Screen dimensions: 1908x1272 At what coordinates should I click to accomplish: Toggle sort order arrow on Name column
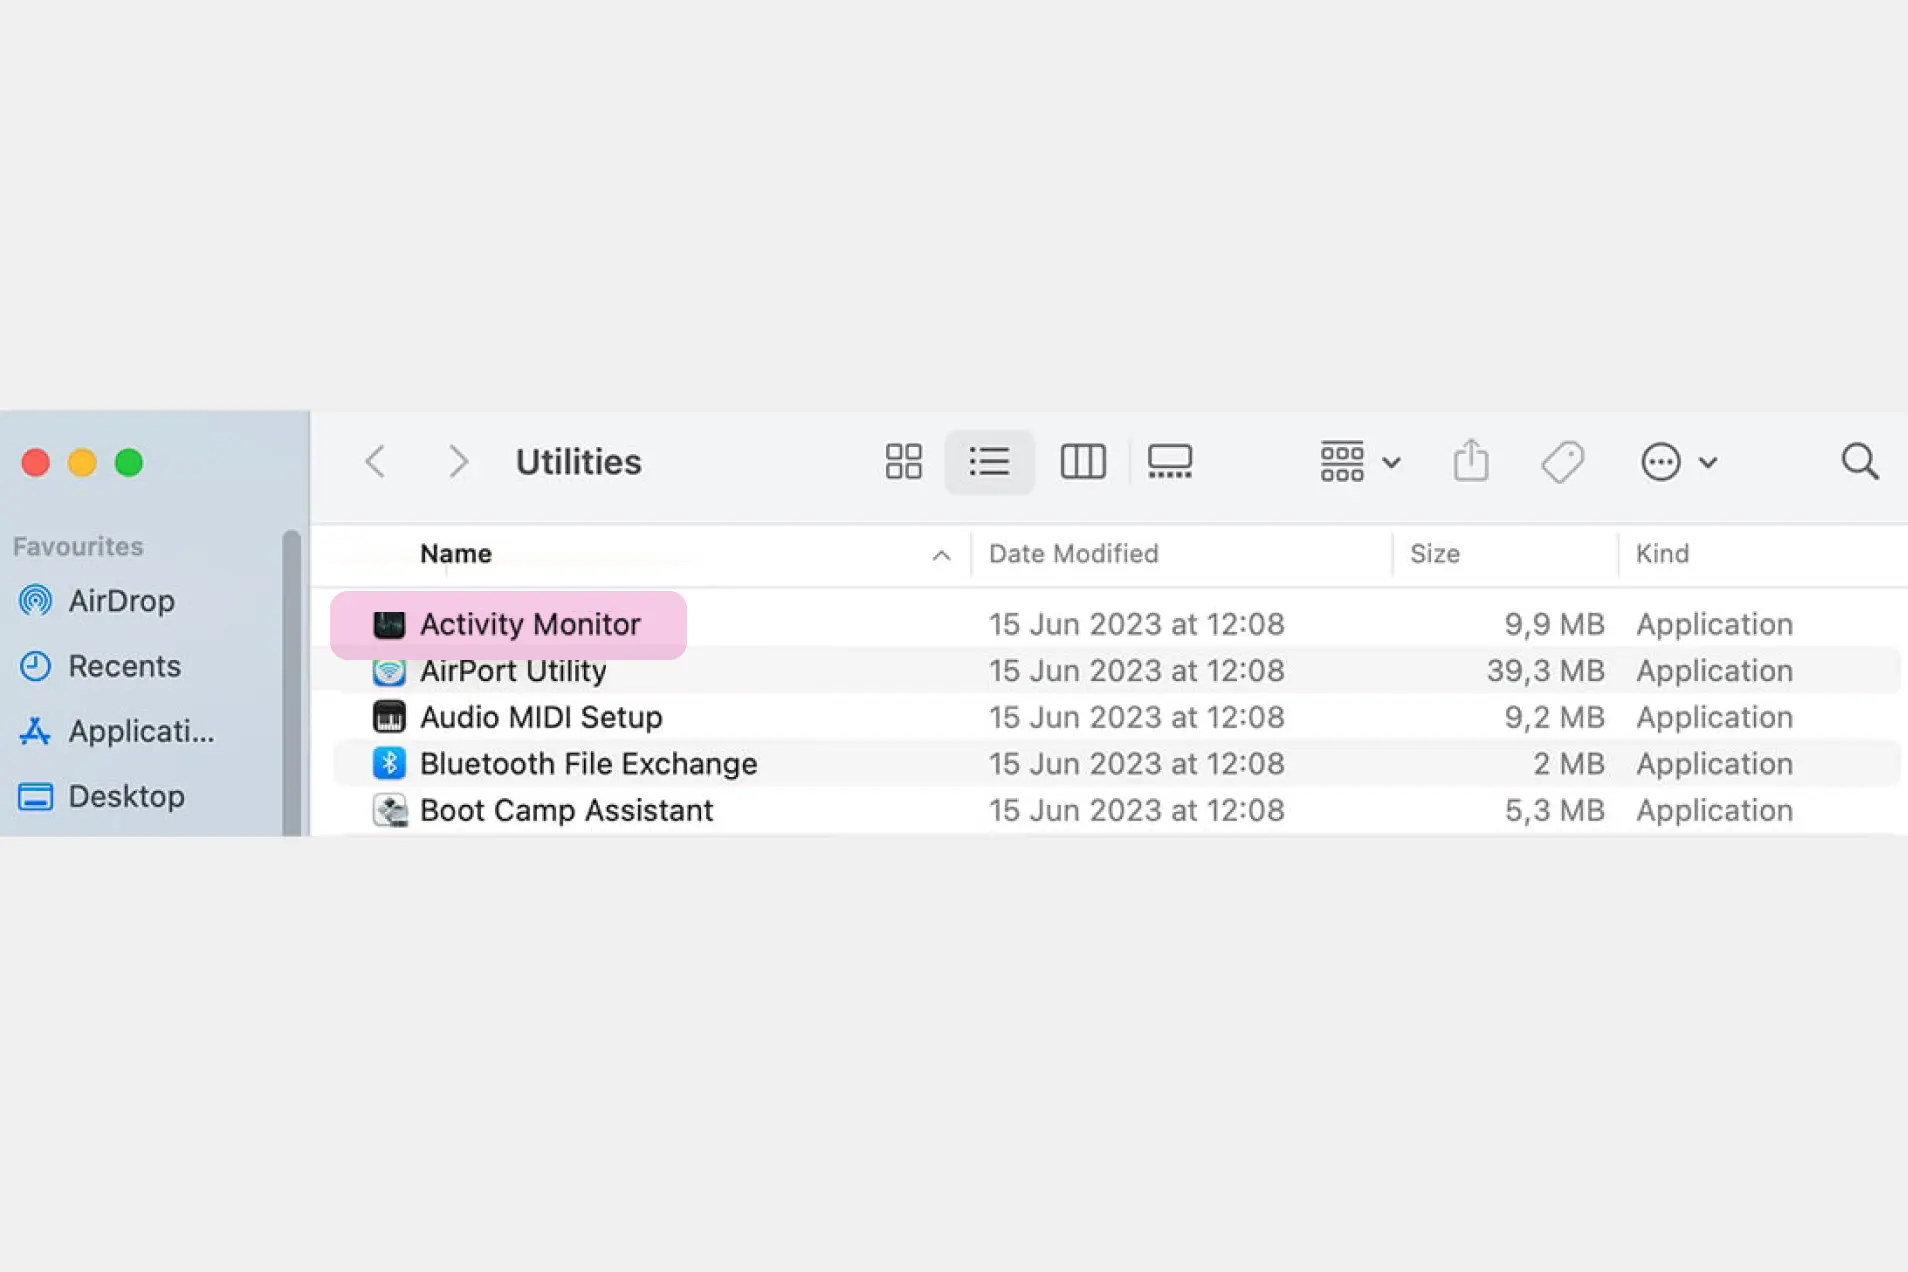click(940, 555)
